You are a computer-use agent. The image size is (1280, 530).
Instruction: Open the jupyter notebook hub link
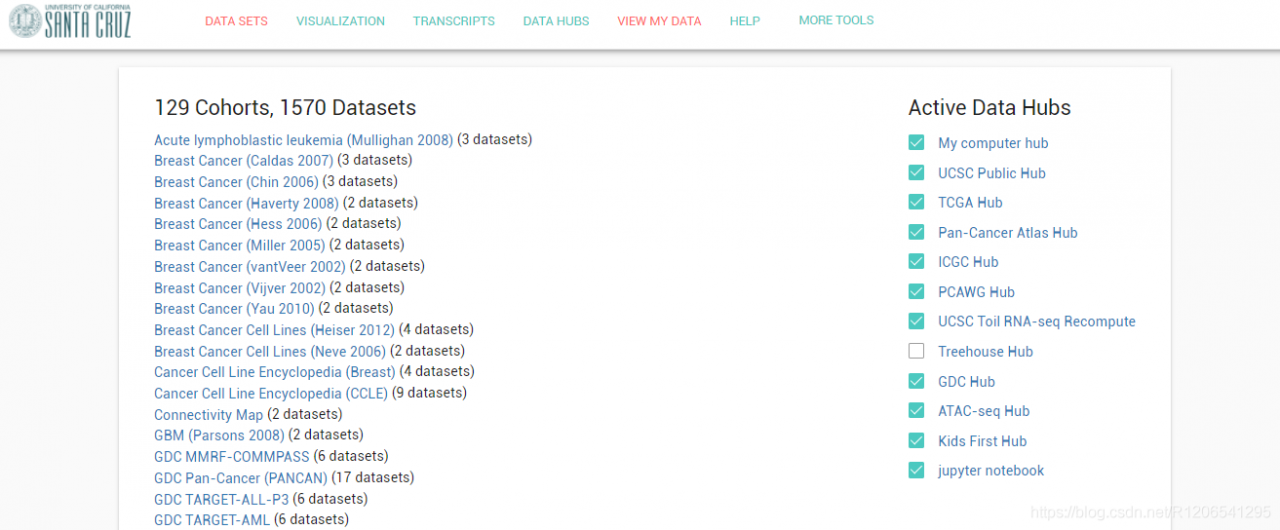pyautogui.click(x=991, y=470)
